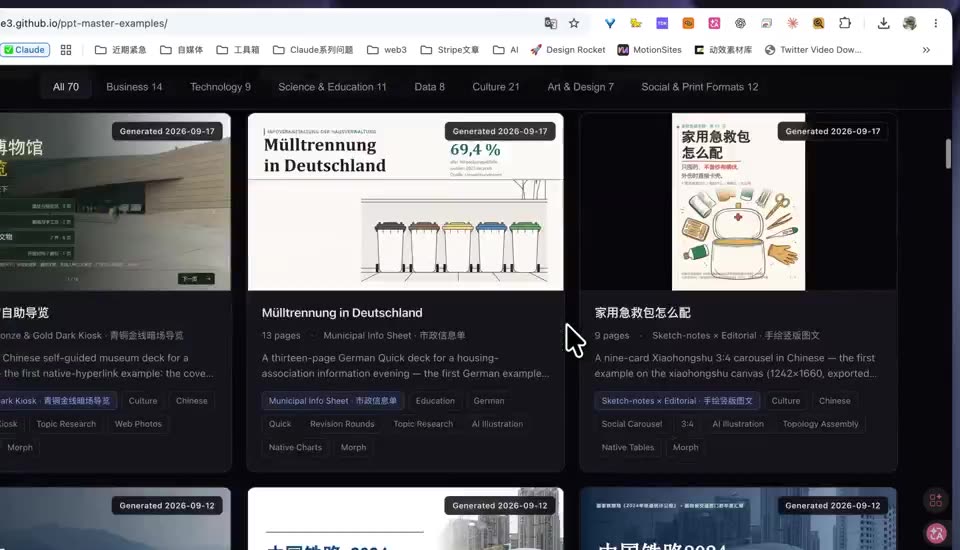Expand the 近期紧急 bookmark folder
Image resolution: width=960 pixels, height=550 pixels.
pos(121,50)
